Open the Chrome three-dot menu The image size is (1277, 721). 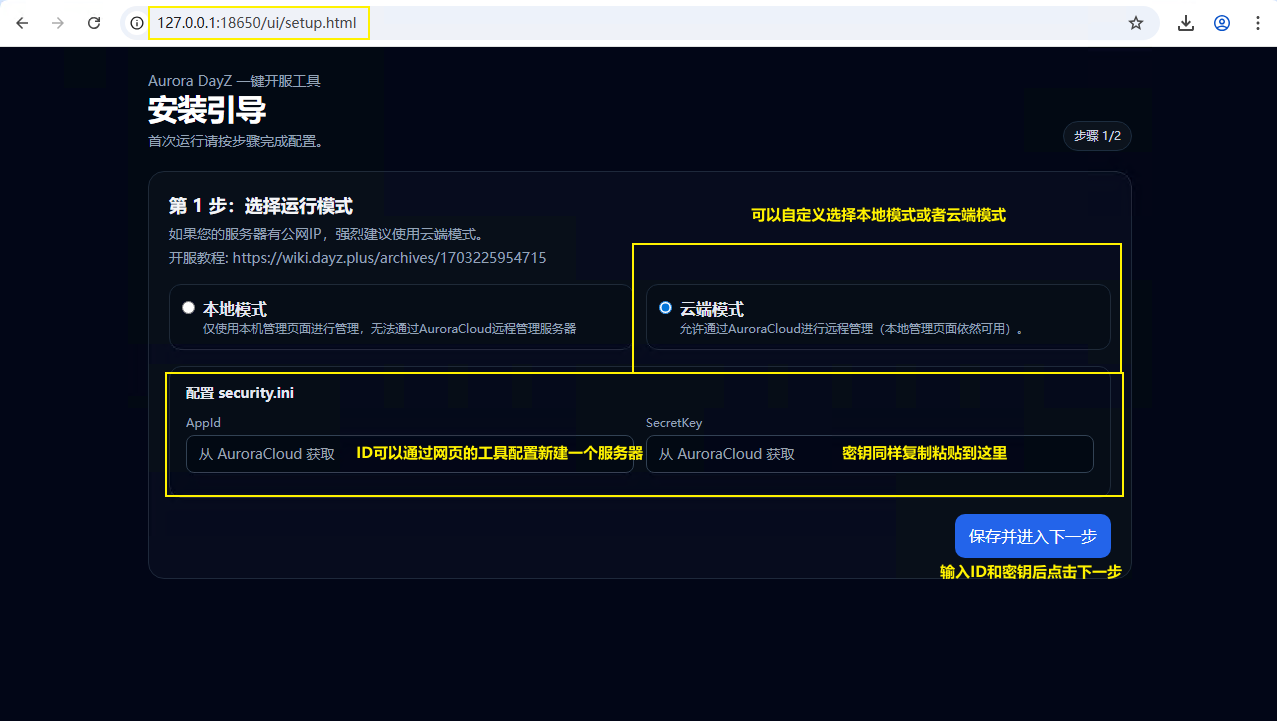coord(1257,23)
